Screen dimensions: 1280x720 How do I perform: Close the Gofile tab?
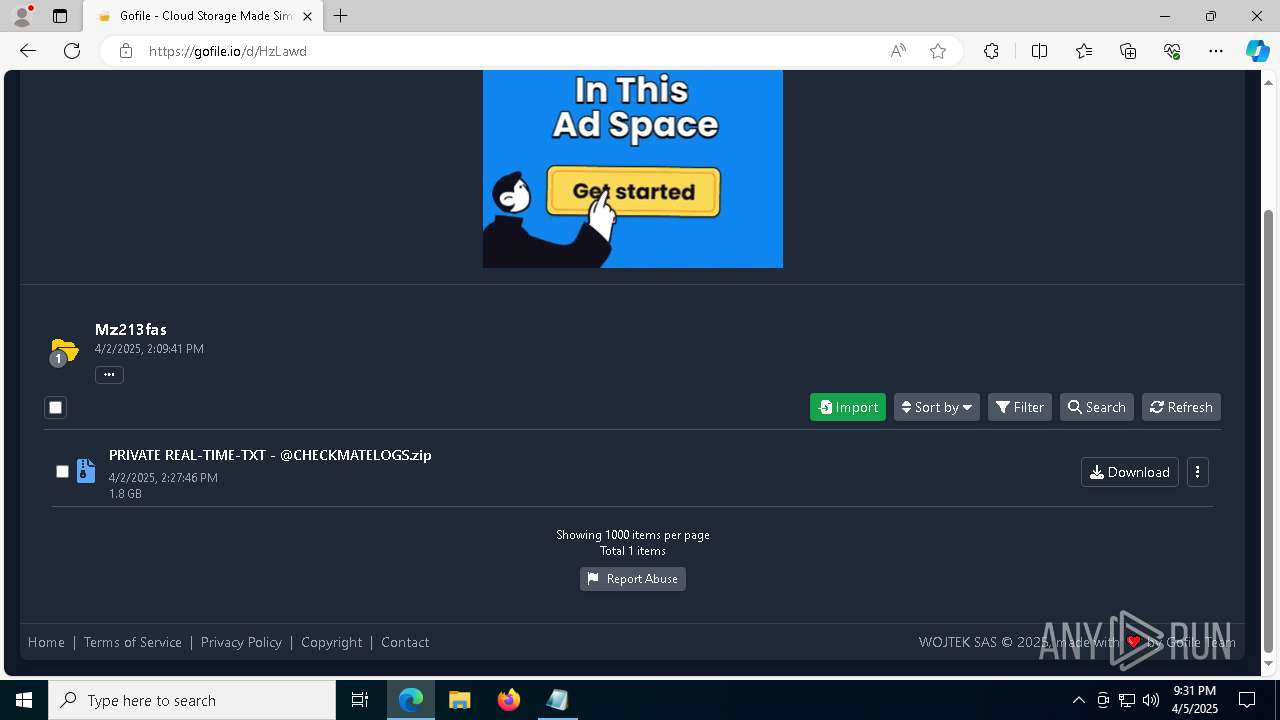coord(307,16)
